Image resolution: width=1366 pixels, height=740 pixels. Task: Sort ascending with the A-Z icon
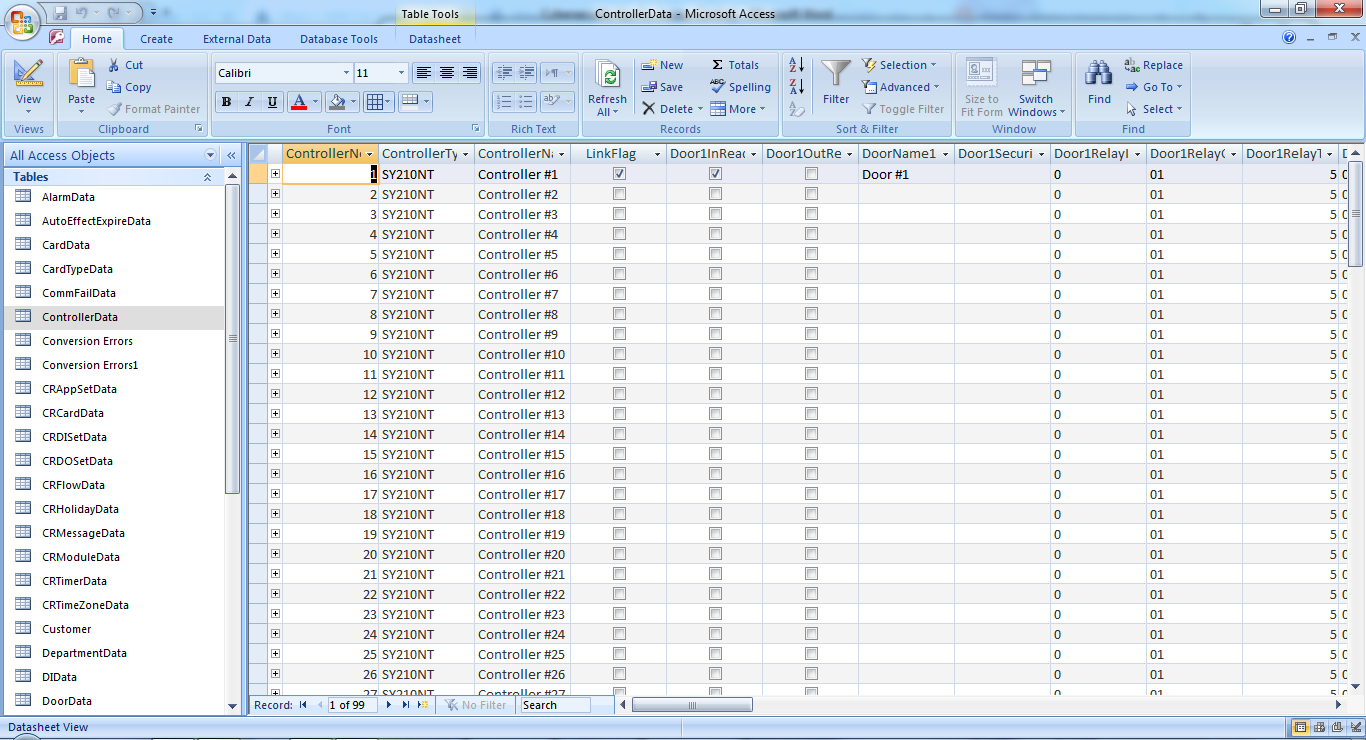pyautogui.click(x=795, y=64)
